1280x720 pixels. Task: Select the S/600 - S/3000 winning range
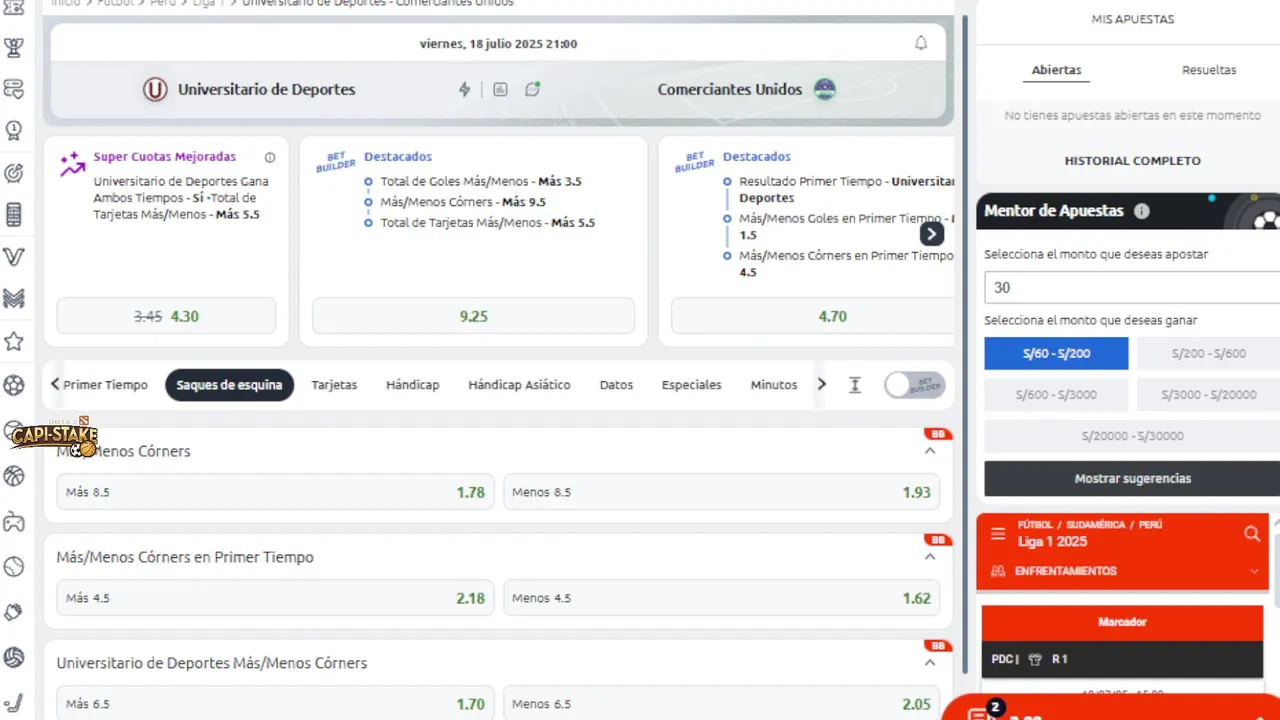tap(1056, 394)
